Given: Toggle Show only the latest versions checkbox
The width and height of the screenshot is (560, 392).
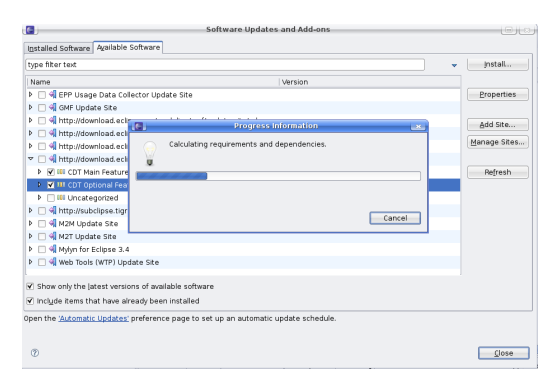Looking at the screenshot, I should tap(30, 286).
